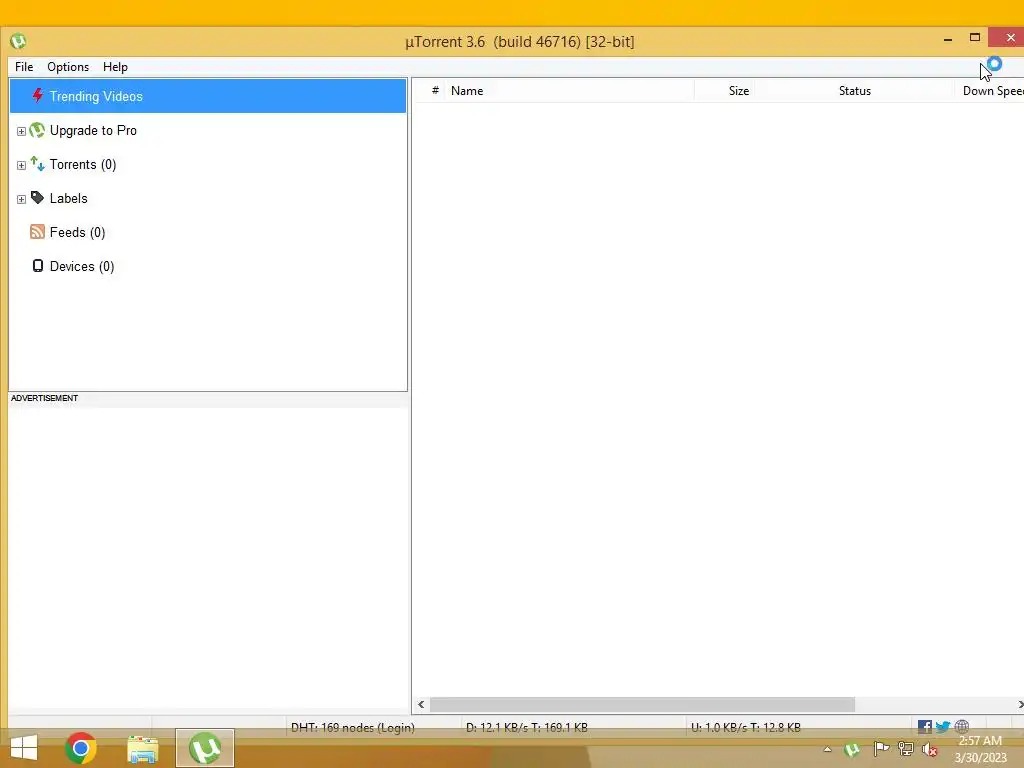
Task: Select Devices (0) in sidebar
Action: pos(82,266)
